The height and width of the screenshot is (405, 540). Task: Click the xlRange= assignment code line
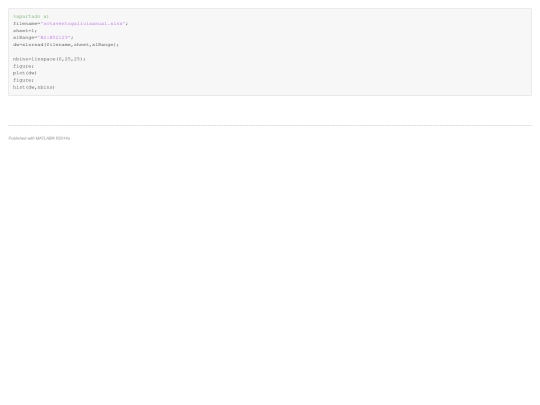[x=43, y=37]
